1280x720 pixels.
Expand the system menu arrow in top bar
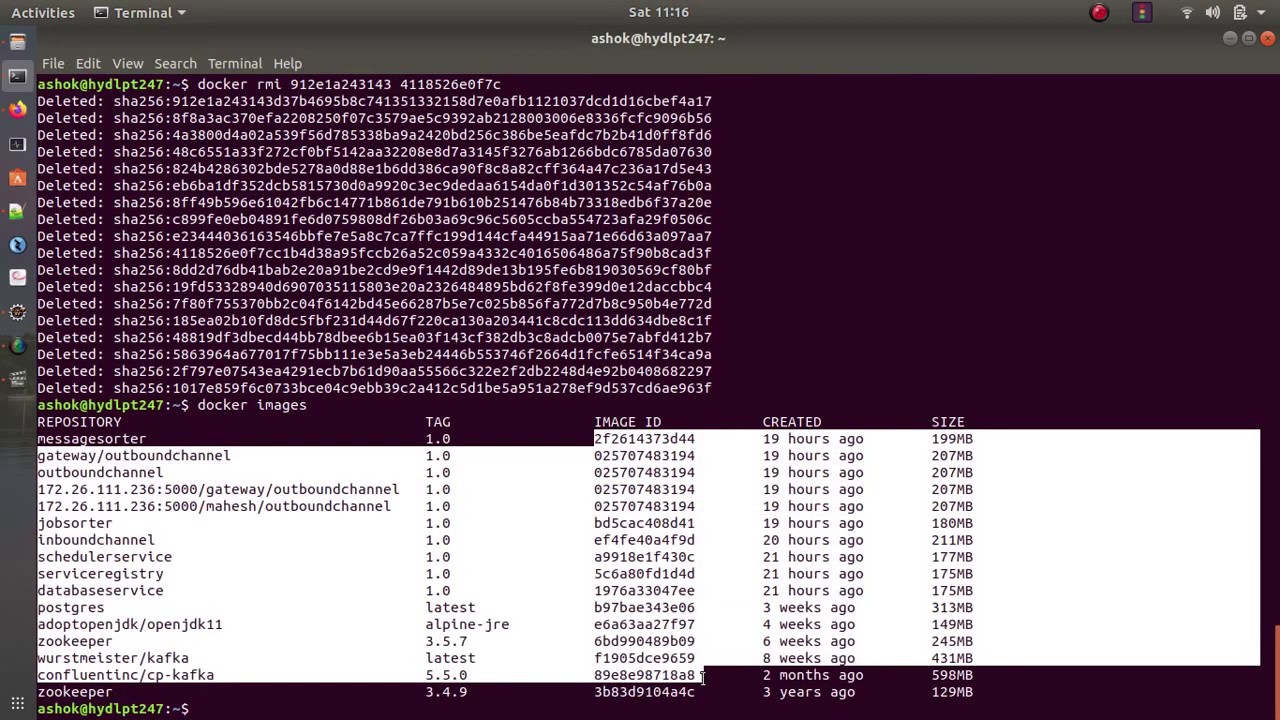pyautogui.click(x=1262, y=13)
